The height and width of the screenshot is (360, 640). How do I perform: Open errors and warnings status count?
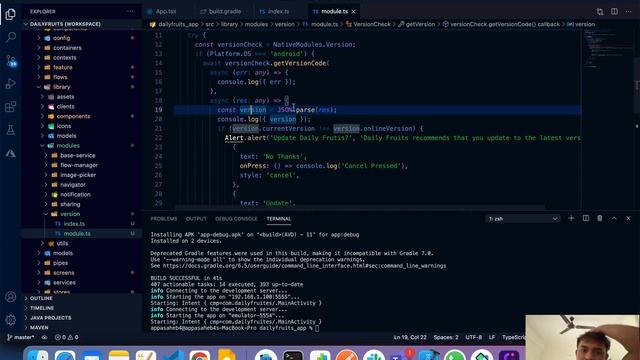(x=67, y=338)
